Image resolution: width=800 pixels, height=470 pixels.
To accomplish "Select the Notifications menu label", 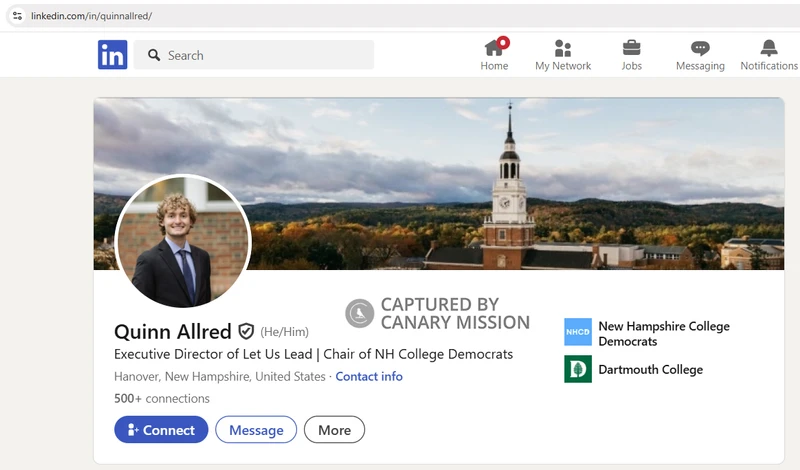I will coord(769,66).
